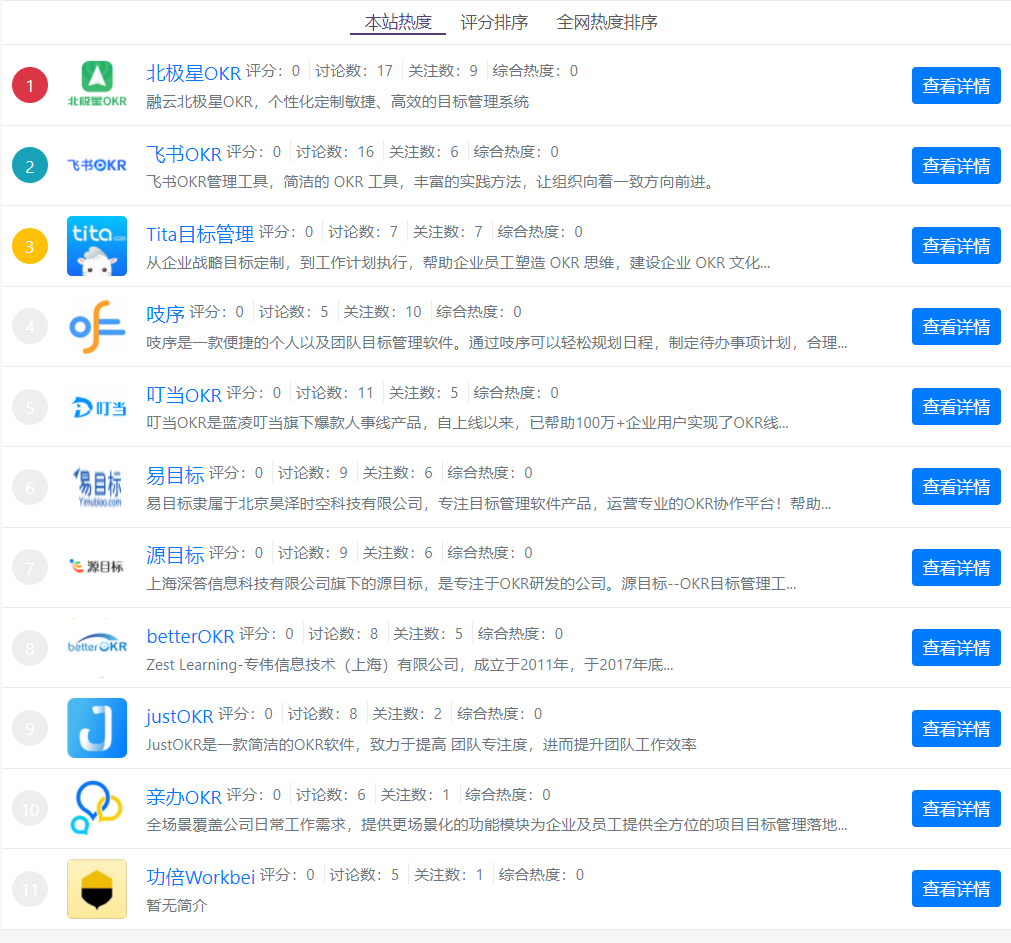Click the 飞书OKR logo icon
This screenshot has height=943, width=1011.
pos(97,166)
